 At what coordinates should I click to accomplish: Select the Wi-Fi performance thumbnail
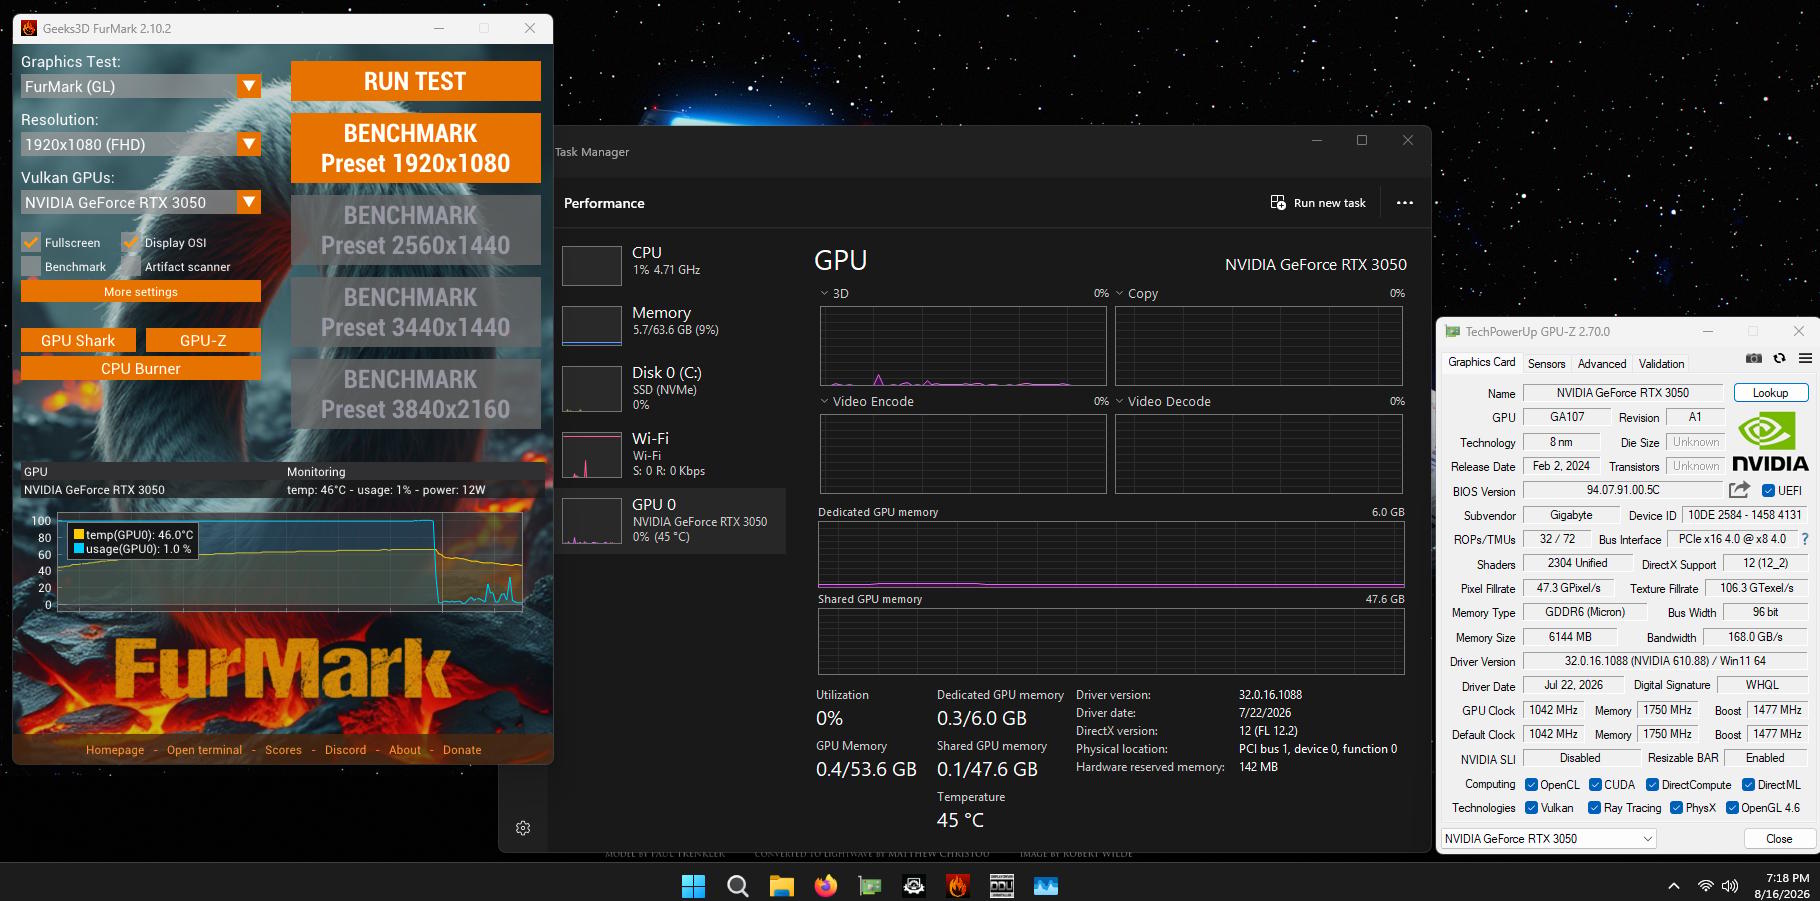[x=592, y=455]
